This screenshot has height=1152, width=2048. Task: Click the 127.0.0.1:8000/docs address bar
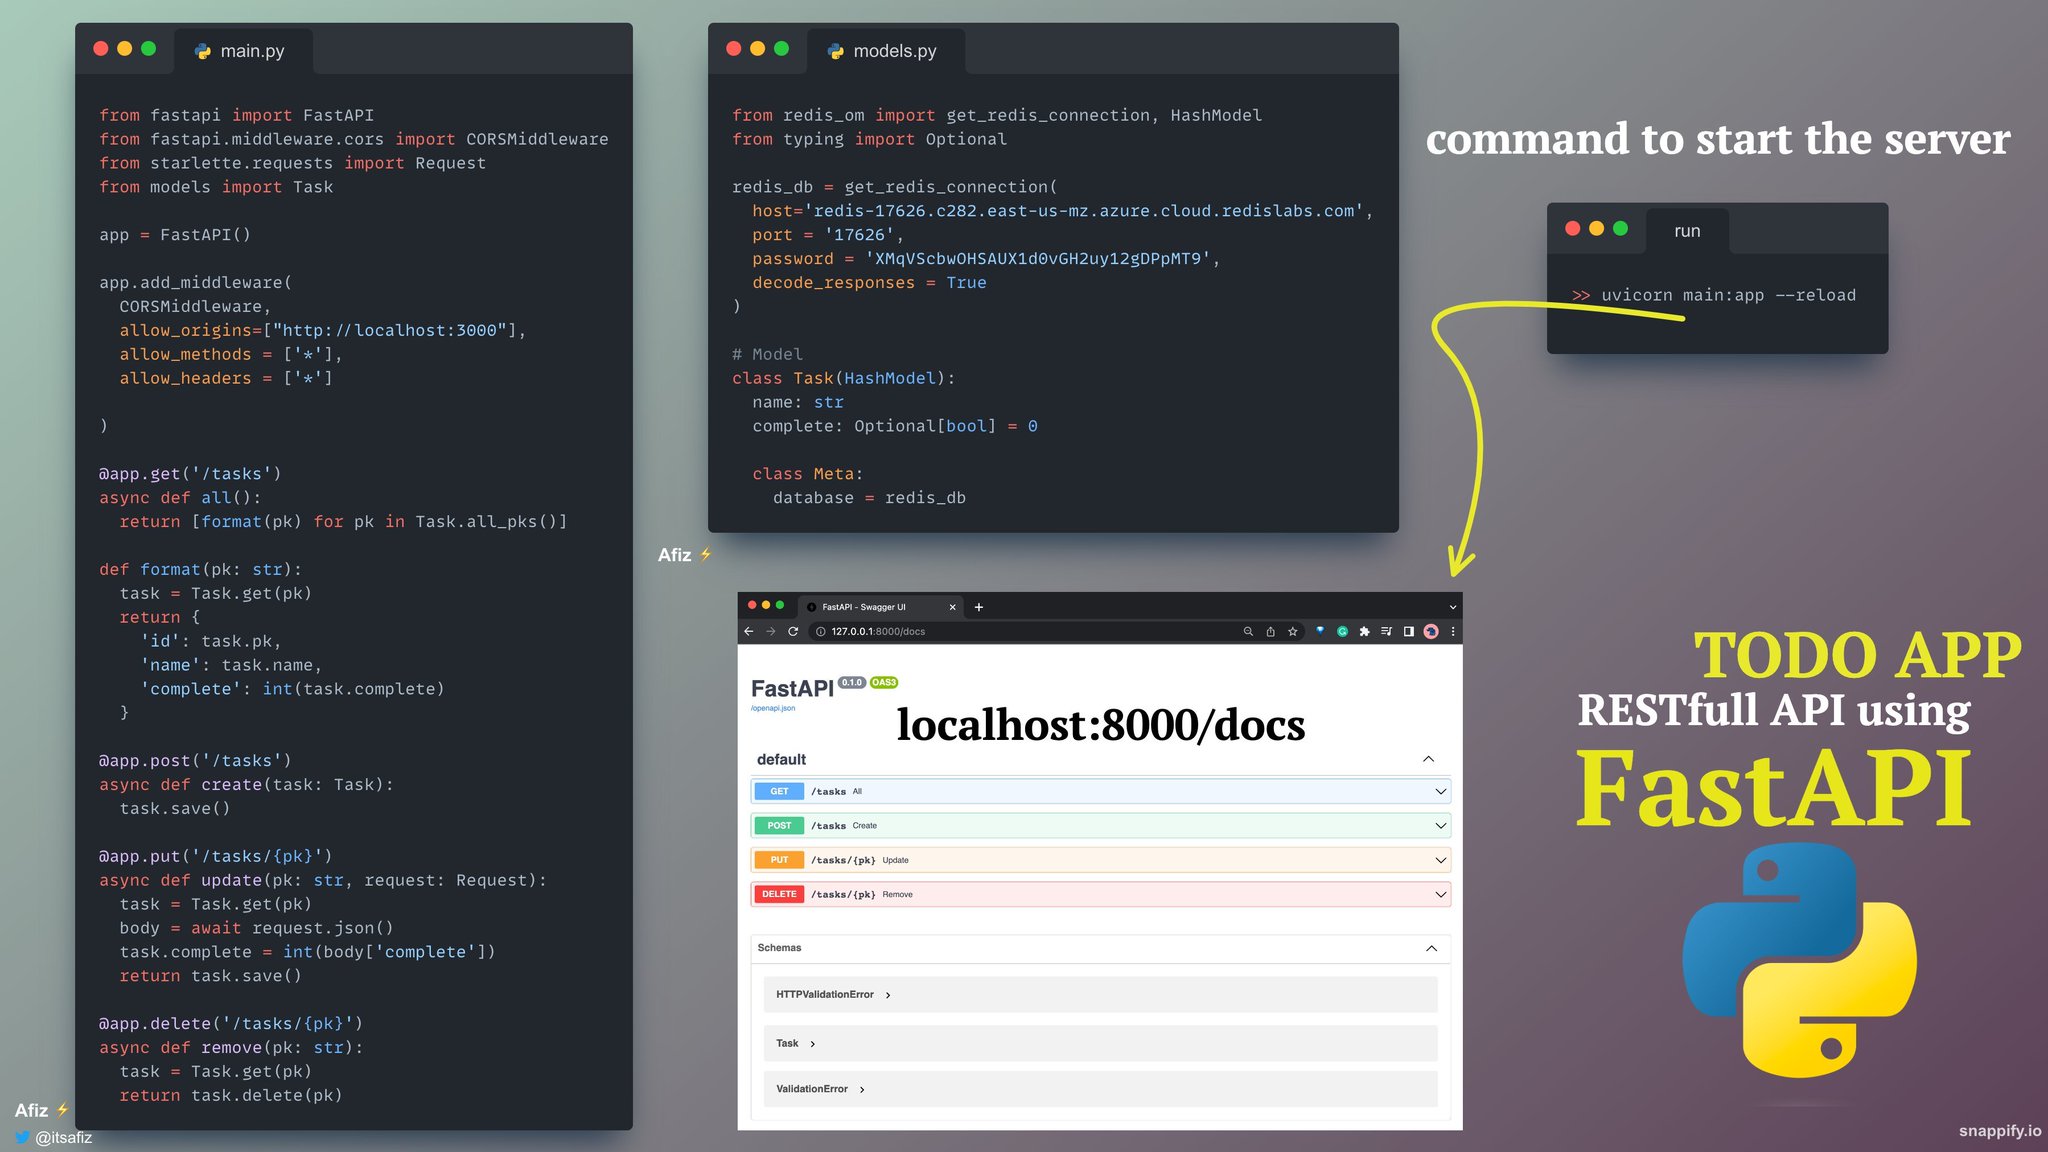pos(1020,631)
